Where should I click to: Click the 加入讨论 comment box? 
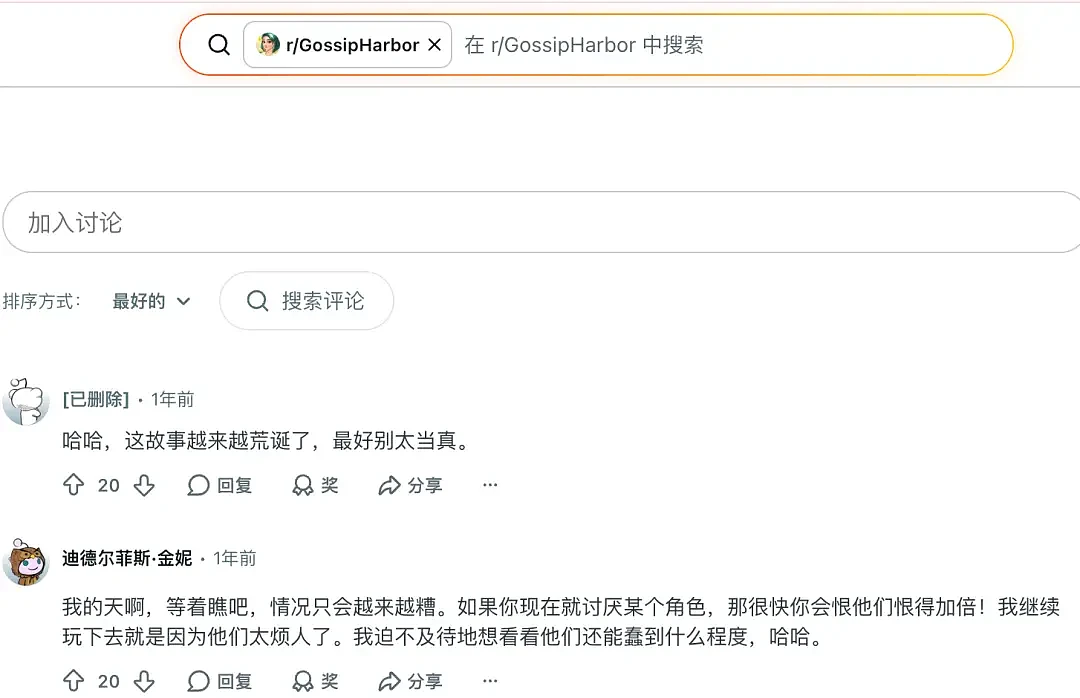pos(541,223)
